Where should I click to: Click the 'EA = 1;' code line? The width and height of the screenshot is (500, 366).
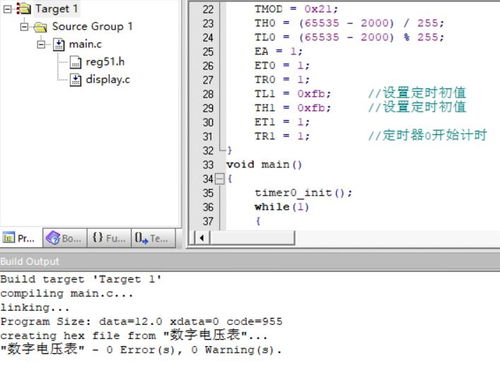[278, 51]
